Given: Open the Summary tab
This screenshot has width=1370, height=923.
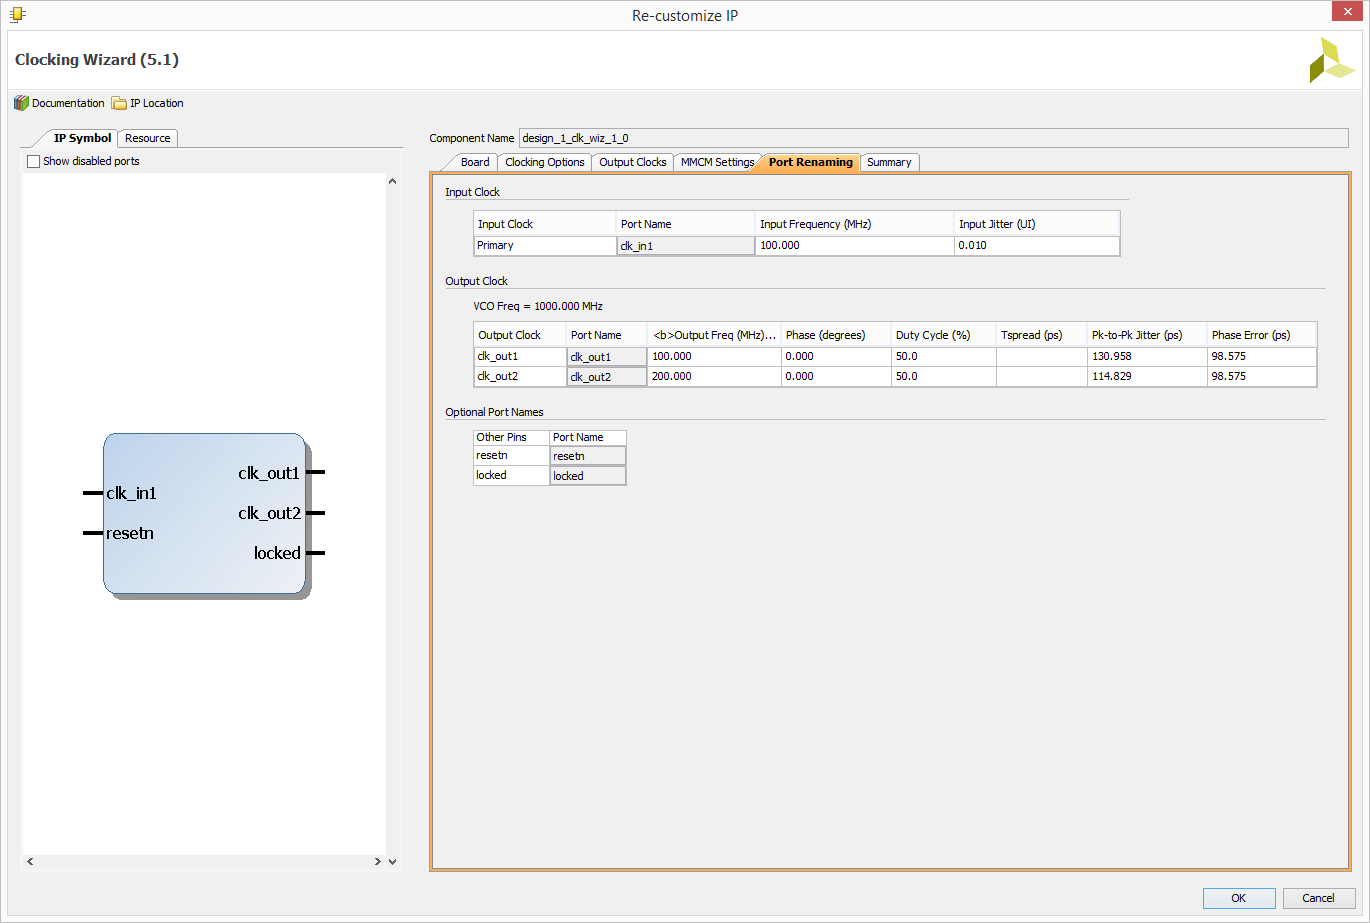Looking at the screenshot, I should 889,162.
